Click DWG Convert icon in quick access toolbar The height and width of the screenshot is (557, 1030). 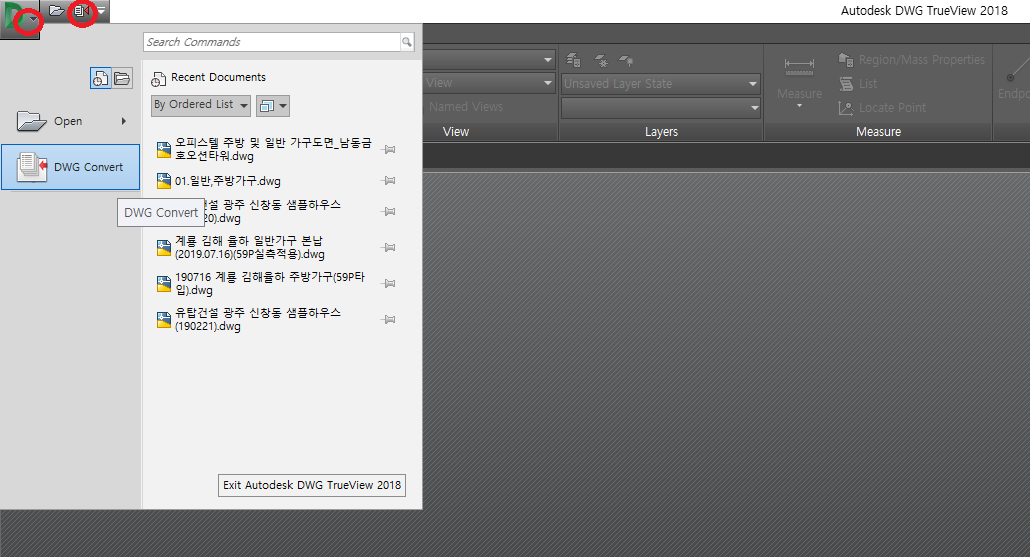click(81, 11)
